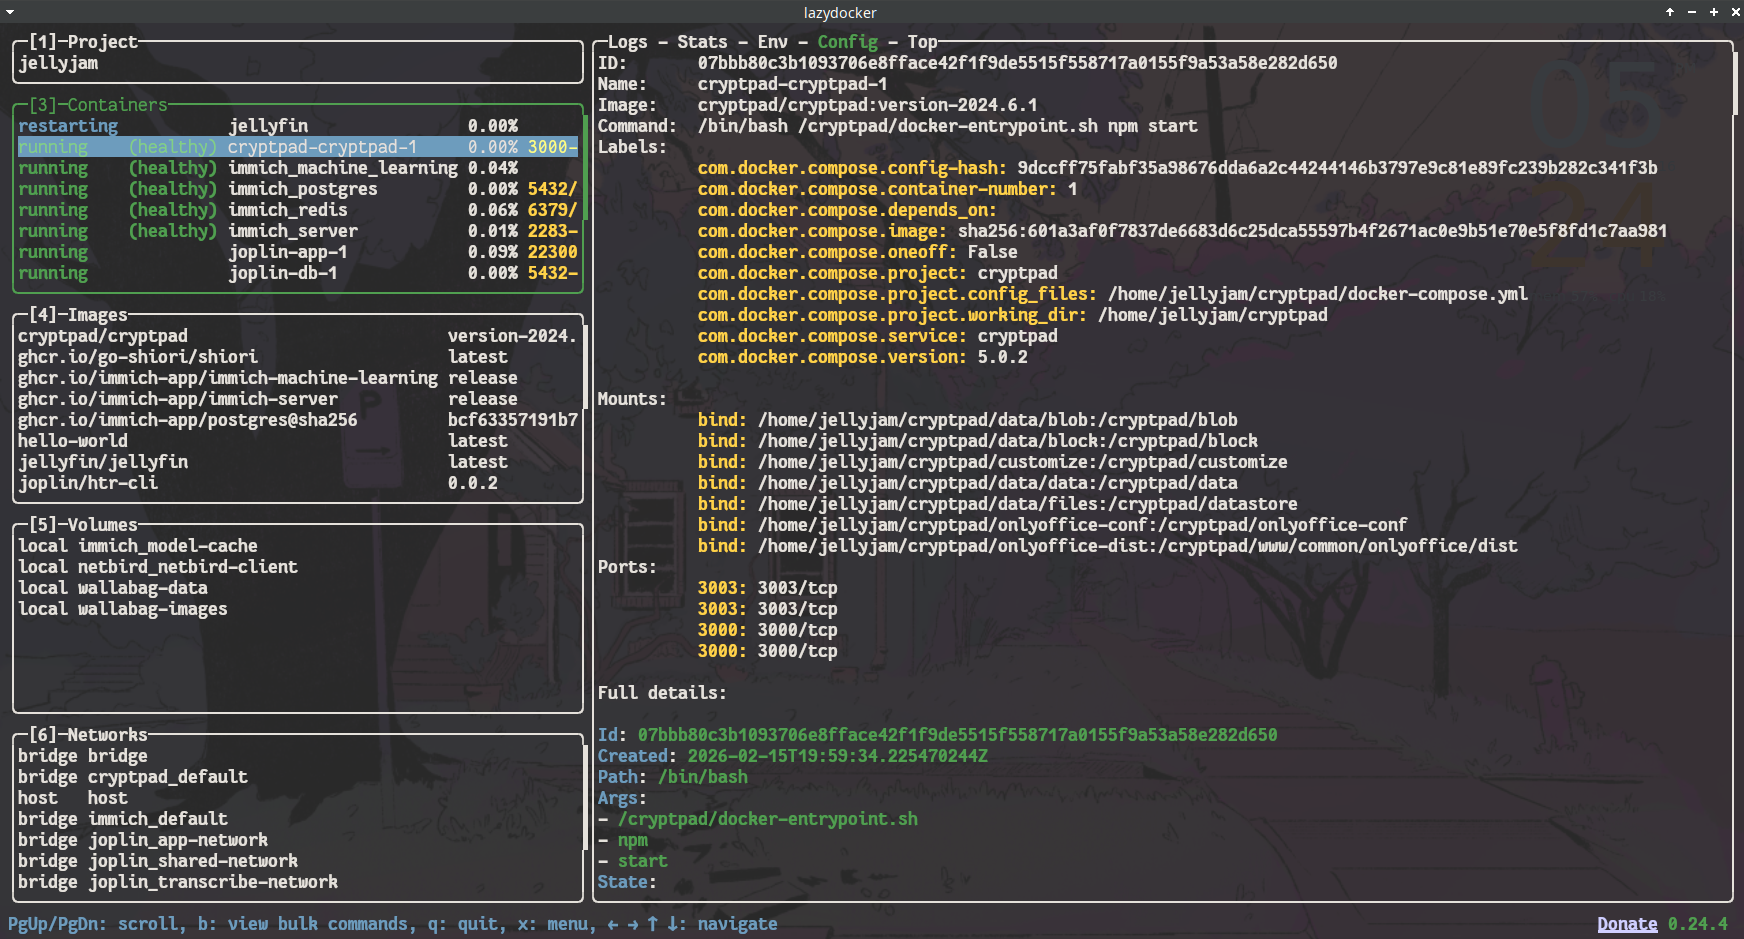Select the immich_default network
Viewport: 1744px width, 939px height.
[x=298, y=819]
